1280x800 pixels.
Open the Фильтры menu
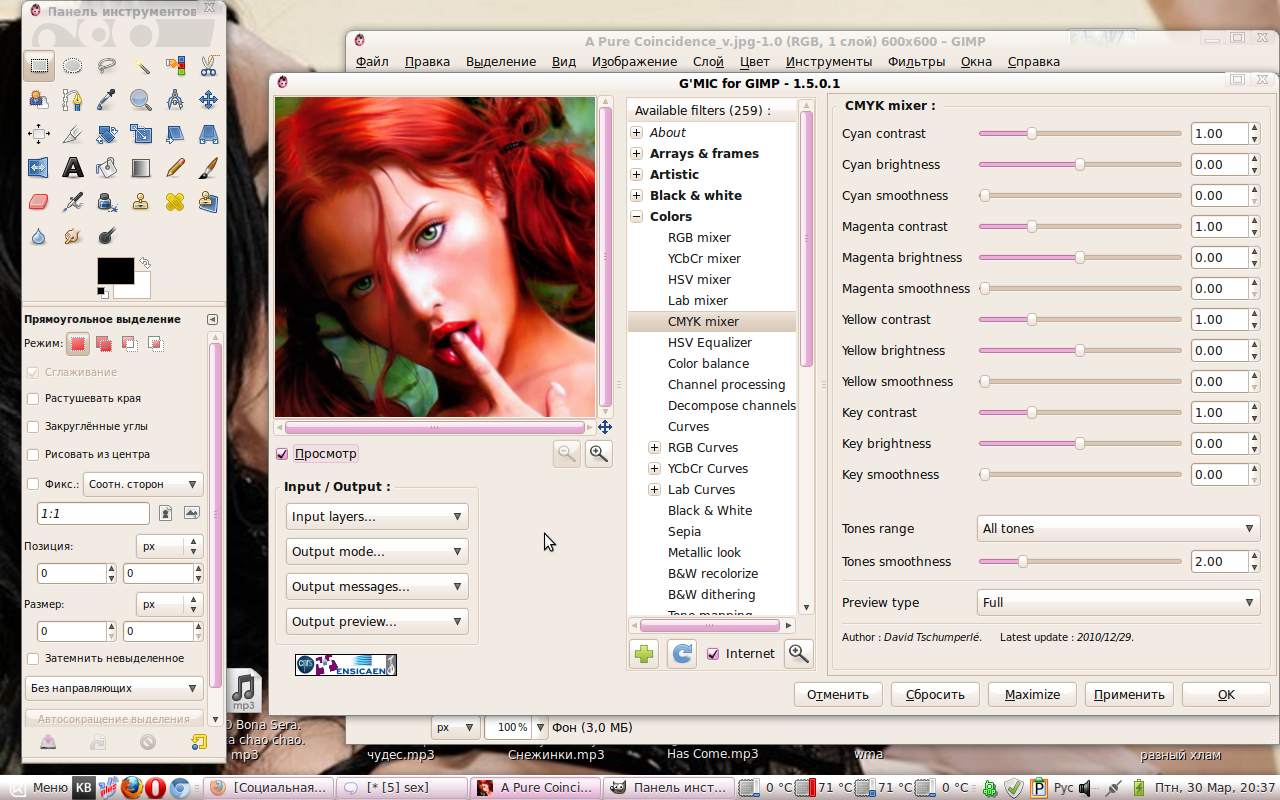point(916,61)
